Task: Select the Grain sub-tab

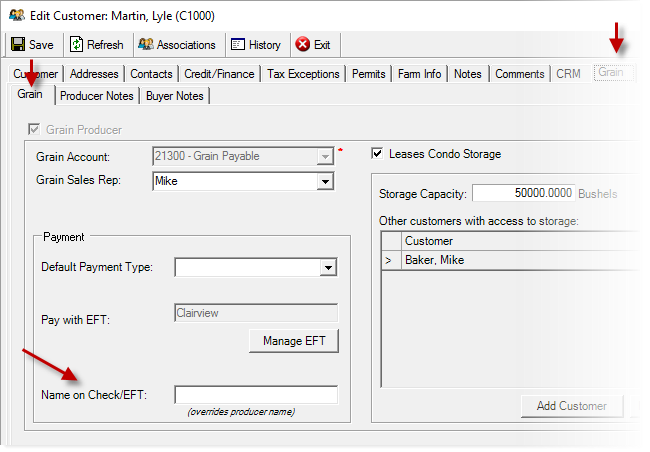Action: [30, 94]
